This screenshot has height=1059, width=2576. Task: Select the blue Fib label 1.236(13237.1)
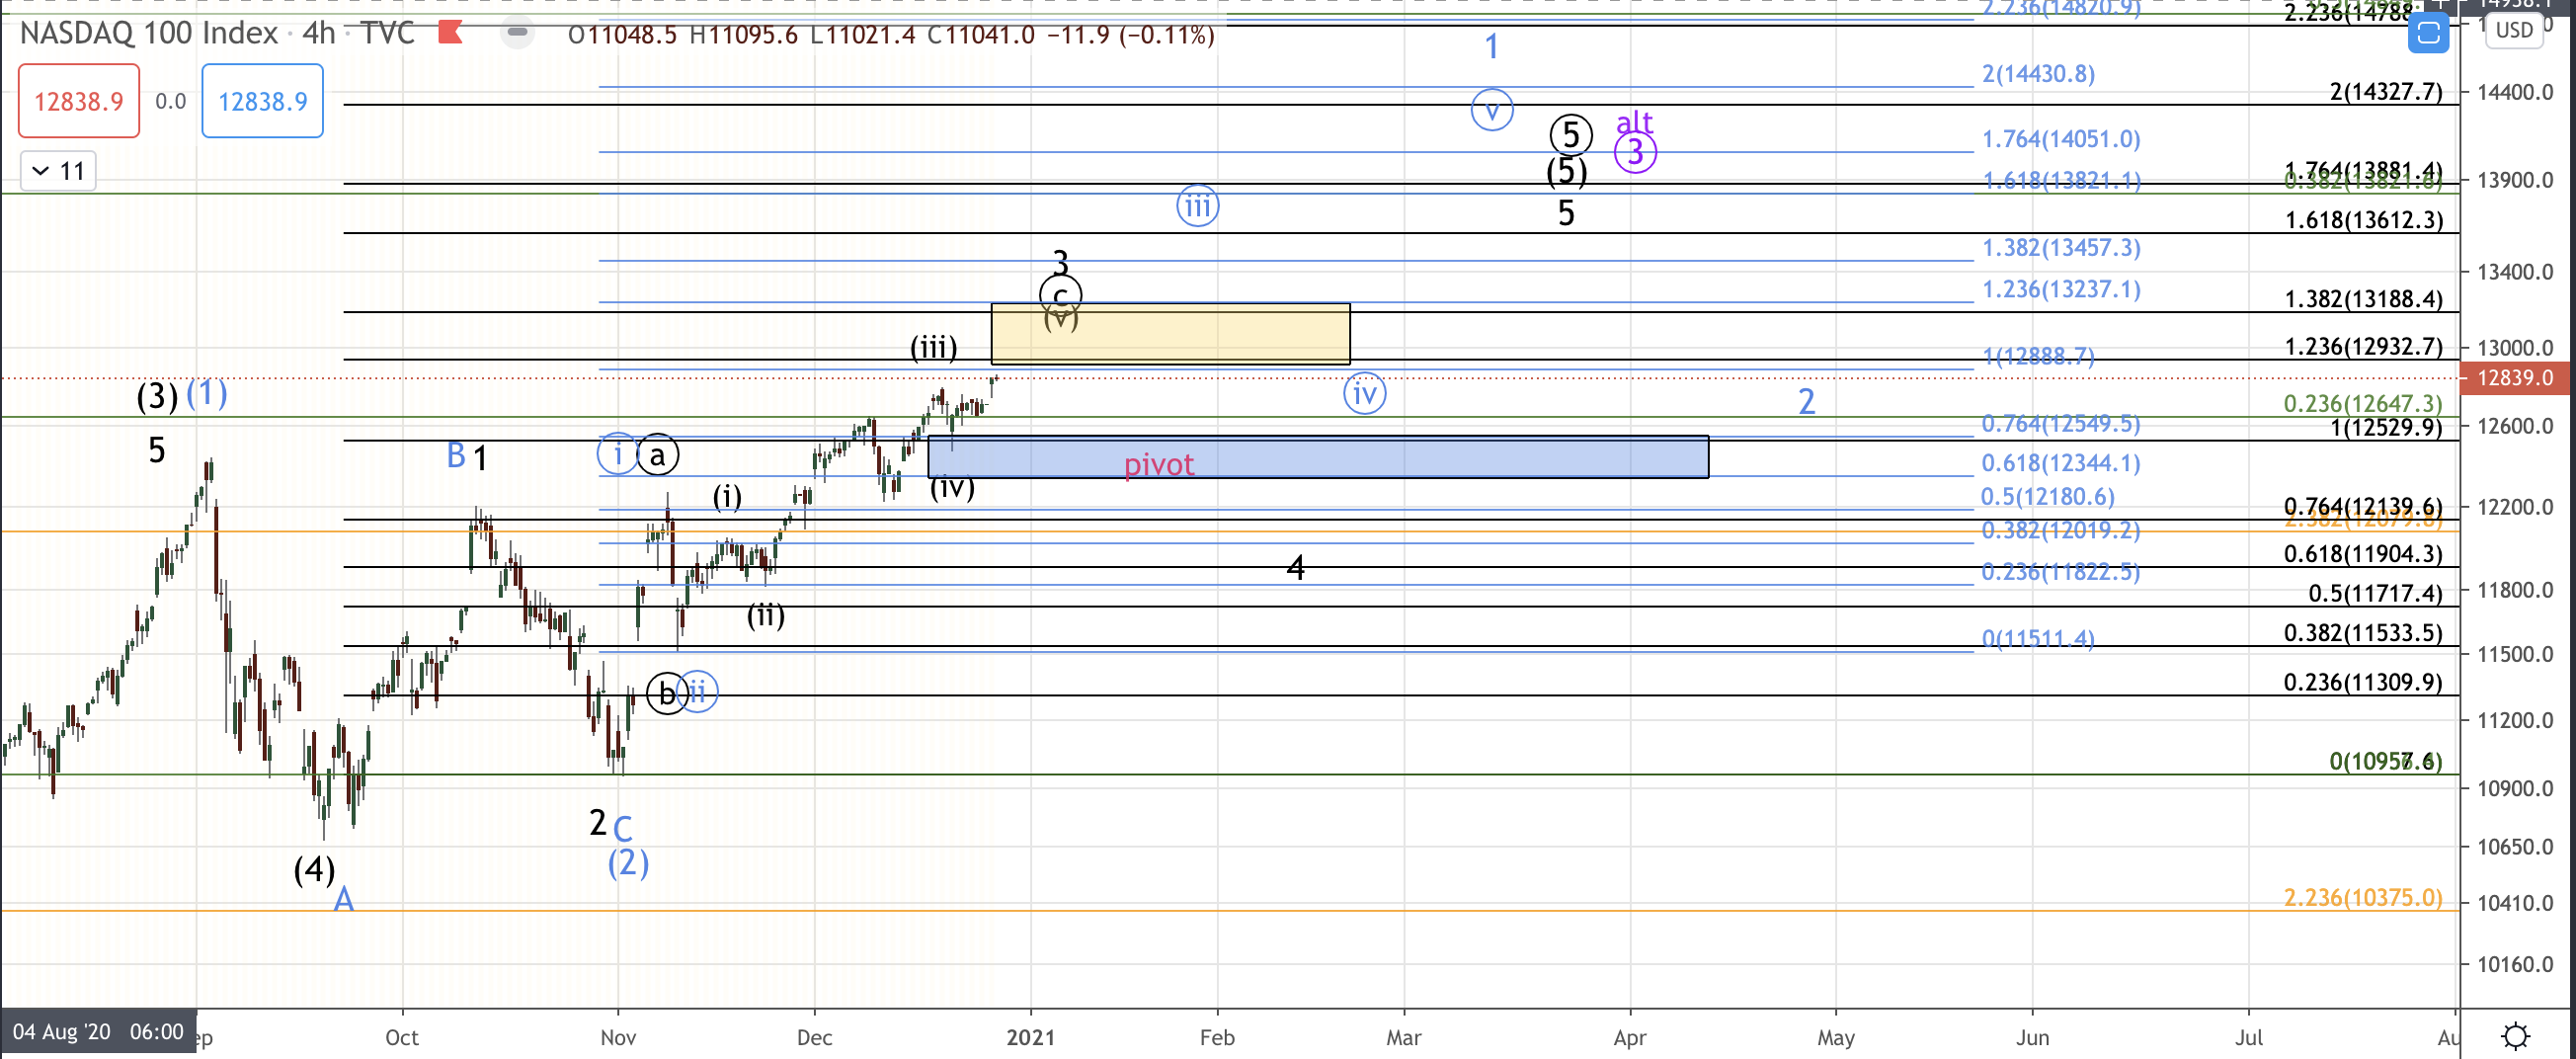[x=2061, y=290]
